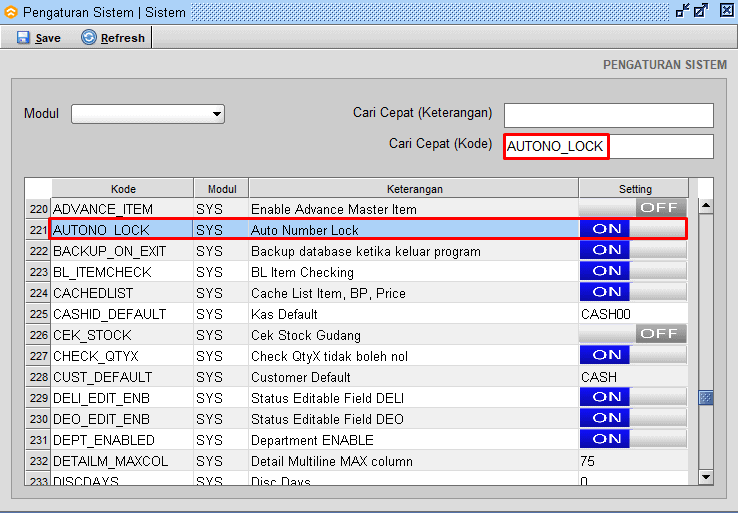This screenshot has width=738, height=513.
Task: Click row number 220 header
Action: tap(38, 209)
